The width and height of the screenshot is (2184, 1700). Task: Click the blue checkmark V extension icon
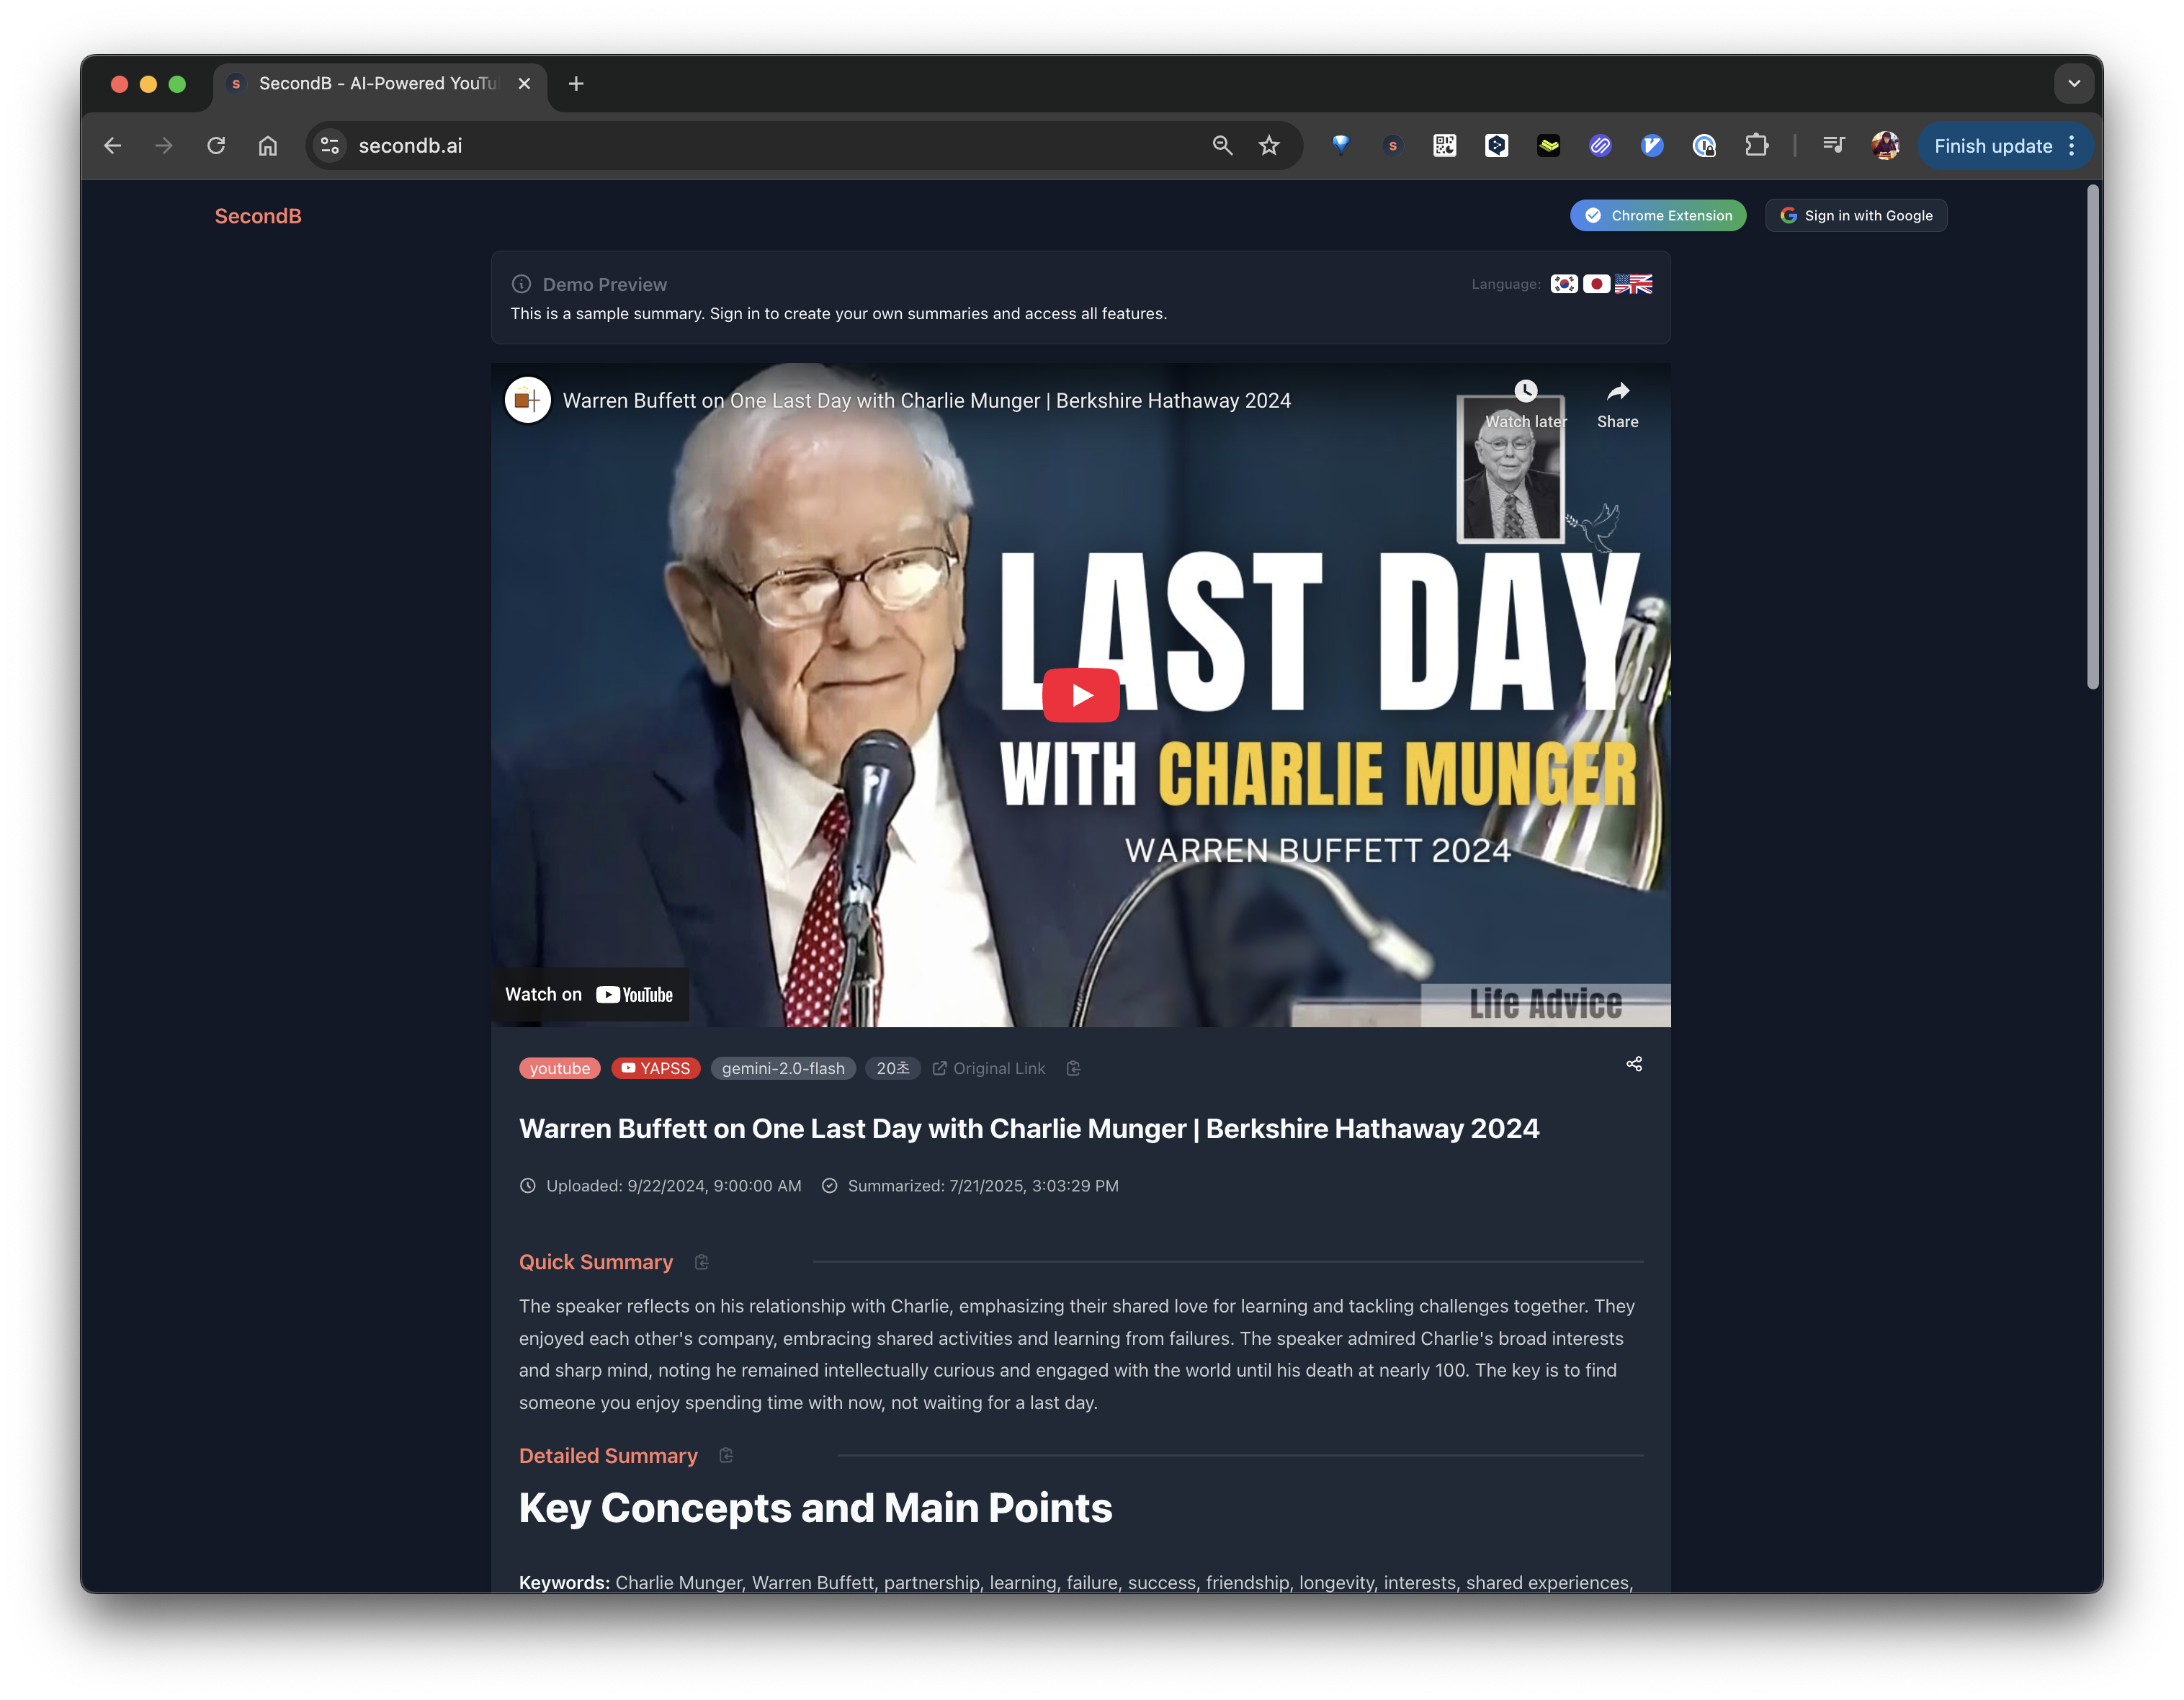(x=1653, y=146)
